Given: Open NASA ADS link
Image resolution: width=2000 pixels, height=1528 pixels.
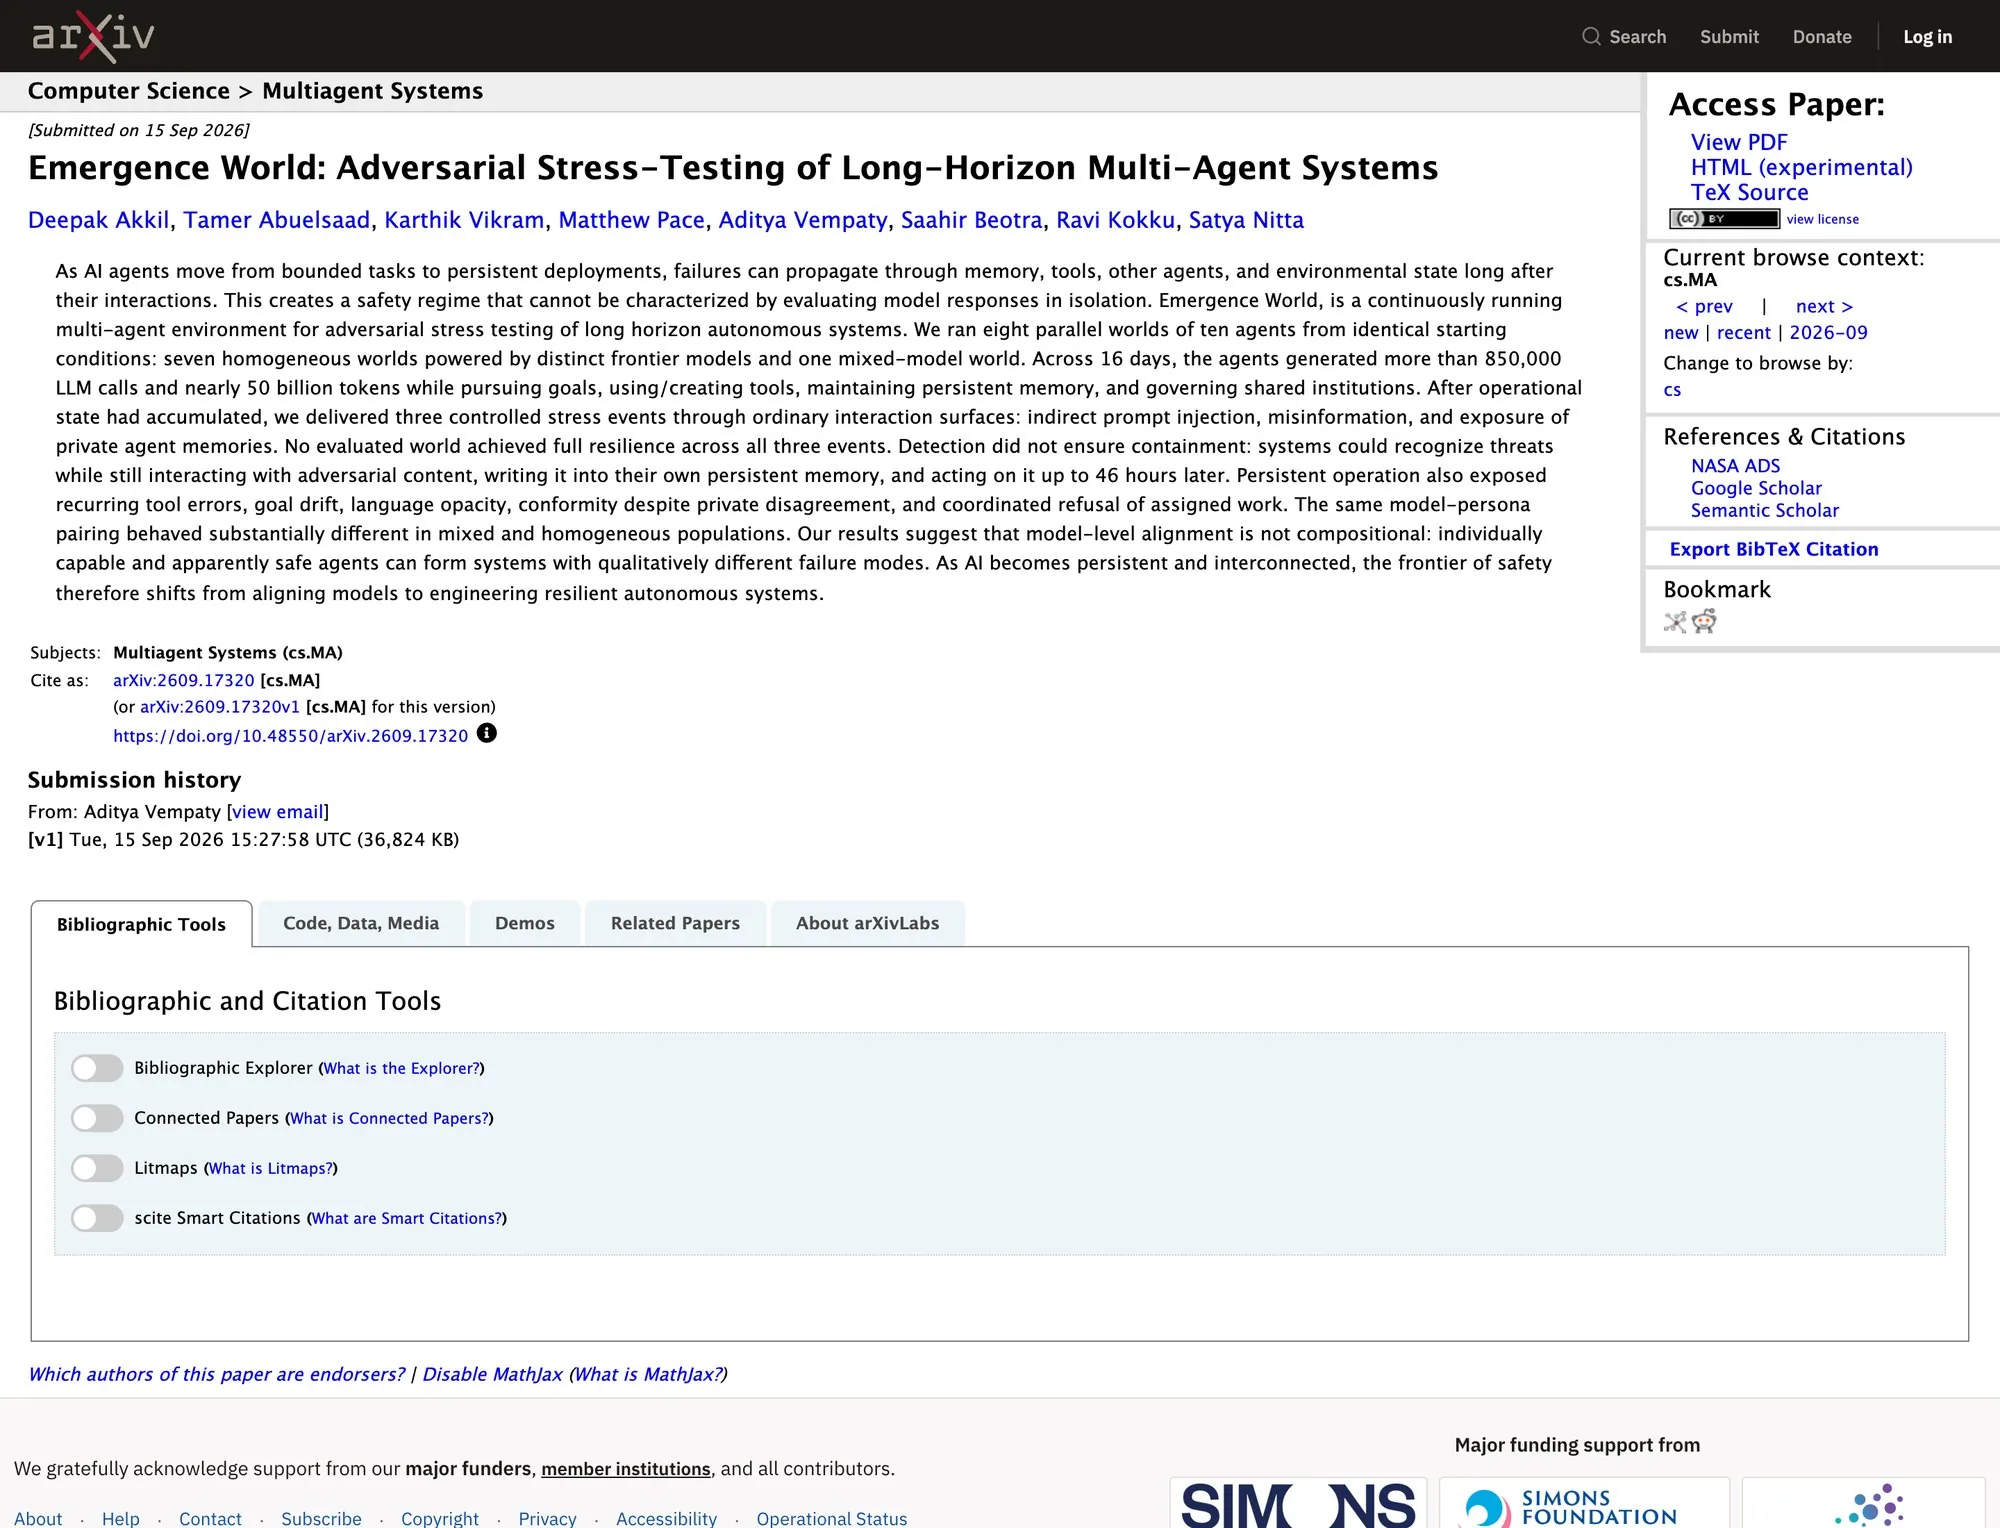Looking at the screenshot, I should (x=1735, y=466).
